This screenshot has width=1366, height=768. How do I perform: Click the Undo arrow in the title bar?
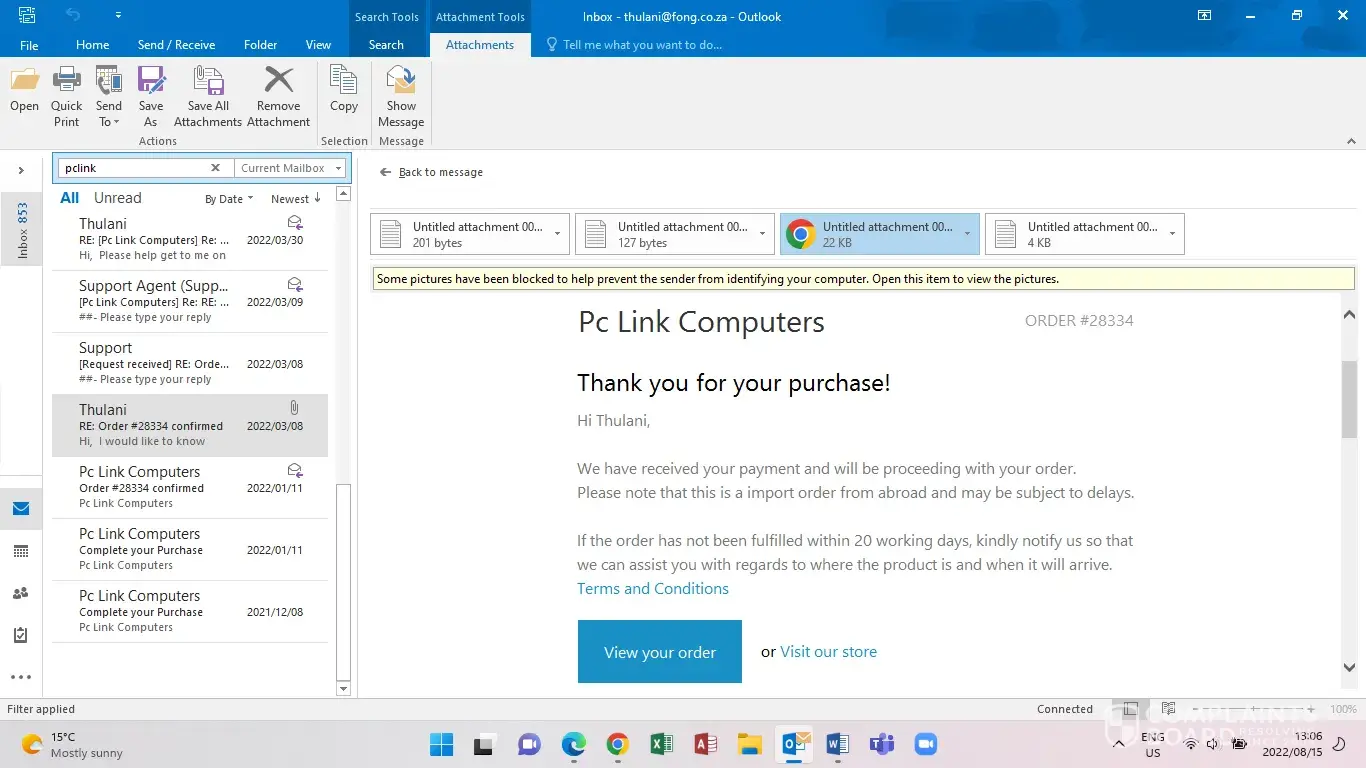73,15
